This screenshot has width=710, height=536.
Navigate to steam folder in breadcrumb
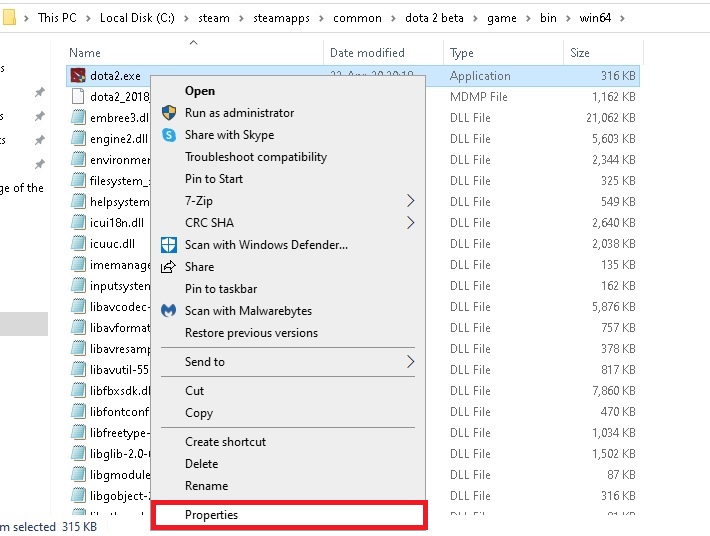pyautogui.click(x=214, y=18)
